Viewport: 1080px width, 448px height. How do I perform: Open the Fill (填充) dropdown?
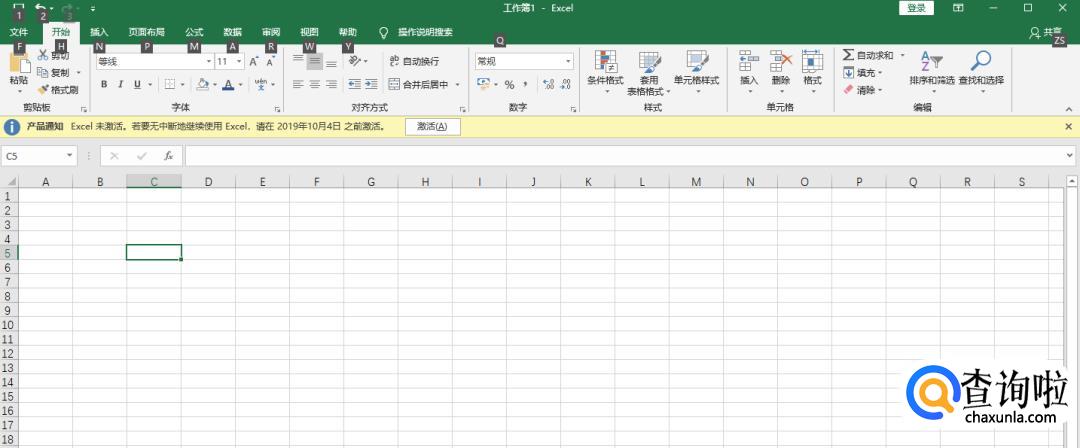click(x=863, y=72)
